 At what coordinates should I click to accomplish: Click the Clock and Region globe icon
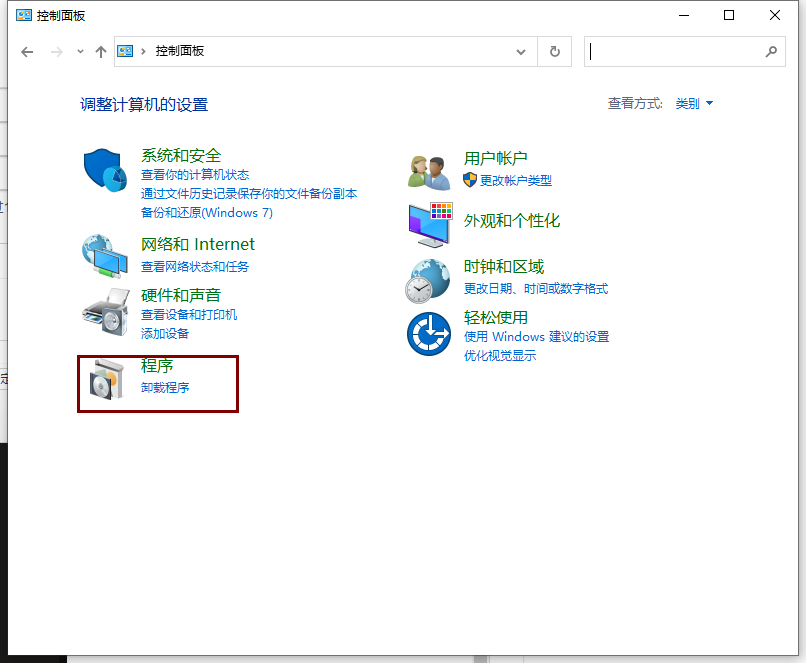[x=429, y=280]
